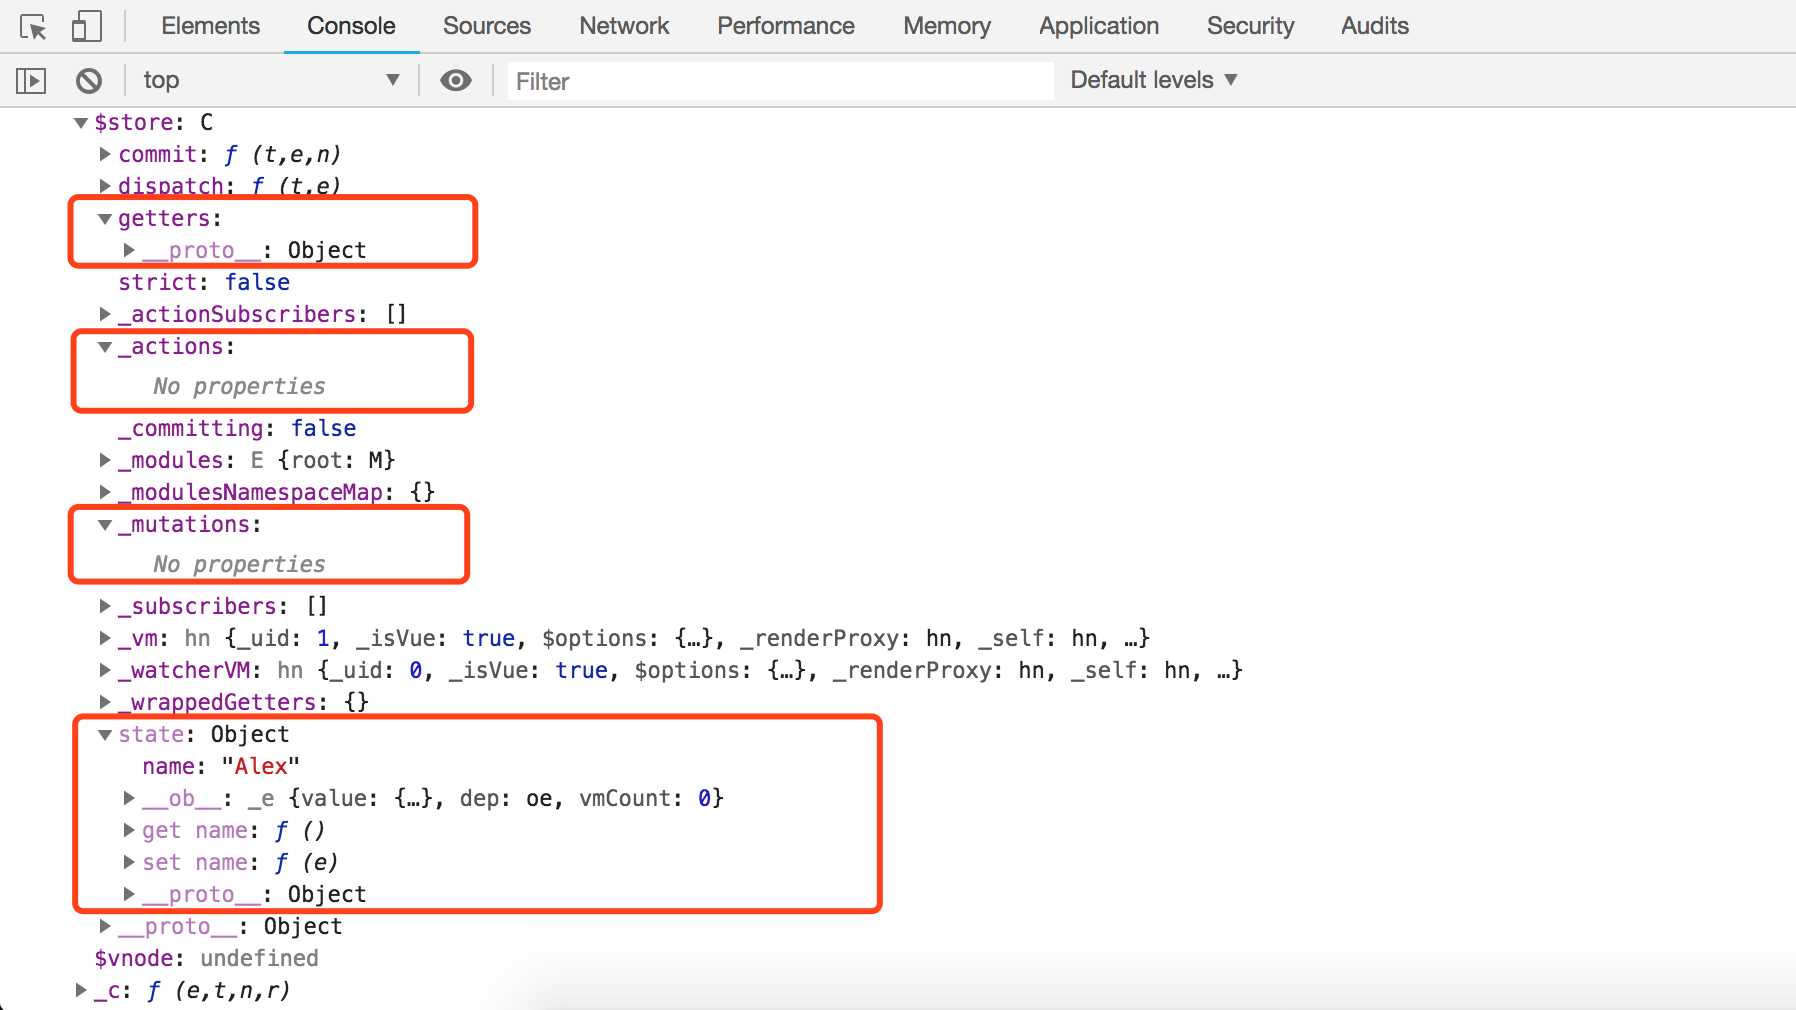
Task: Focus the Filter input field
Action: coord(781,81)
